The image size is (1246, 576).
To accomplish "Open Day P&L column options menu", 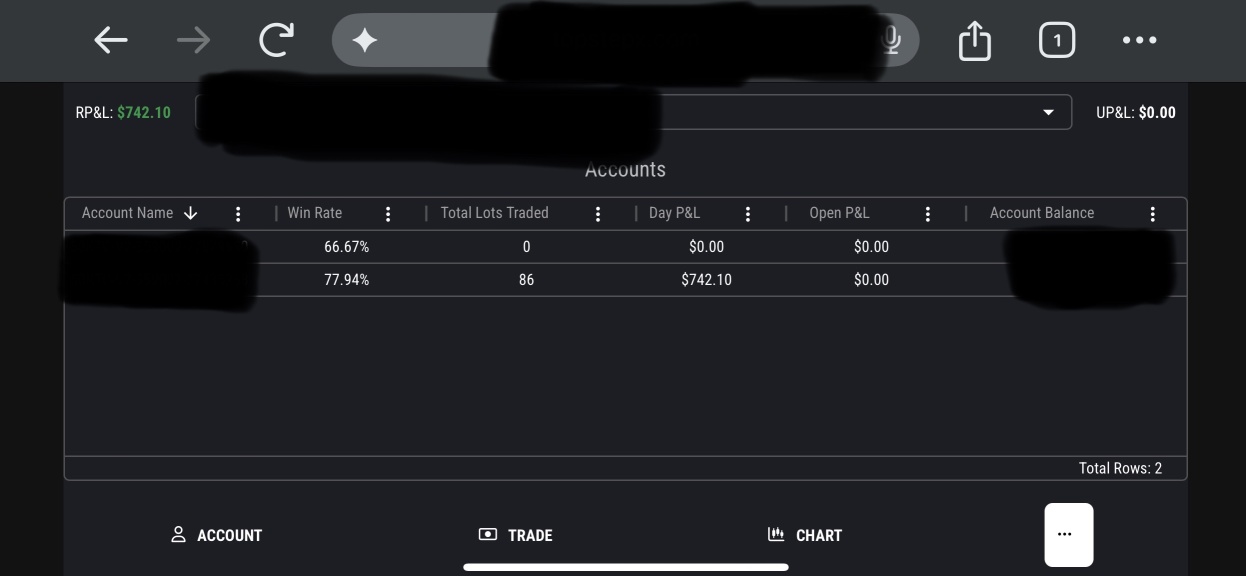I will point(748,214).
